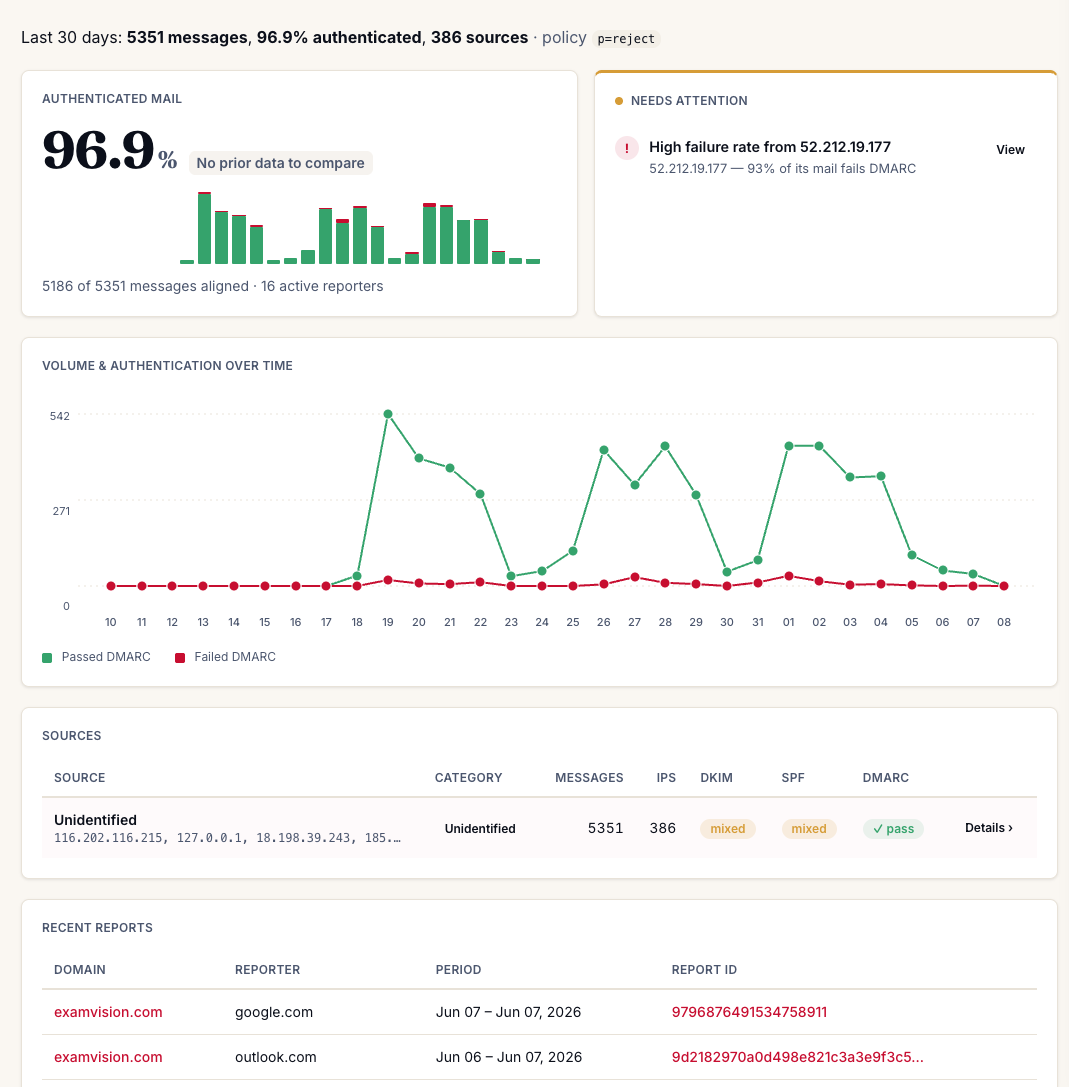Click the peak data point on day 19
Viewport: 1069px width, 1087px height.
388,414
